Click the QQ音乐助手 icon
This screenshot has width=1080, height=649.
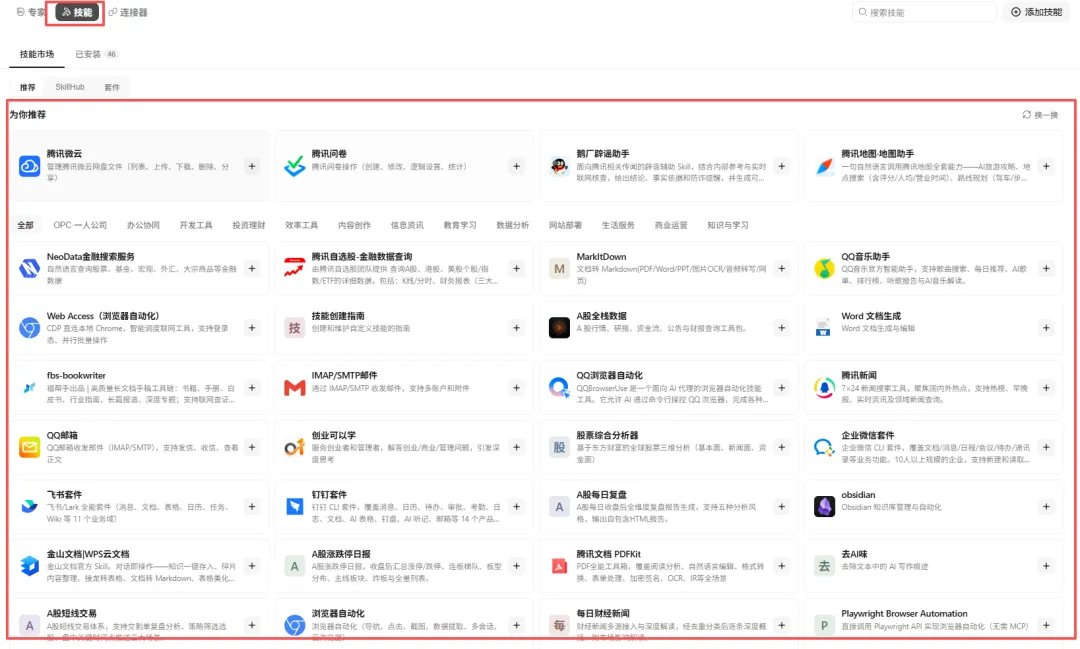point(824,268)
